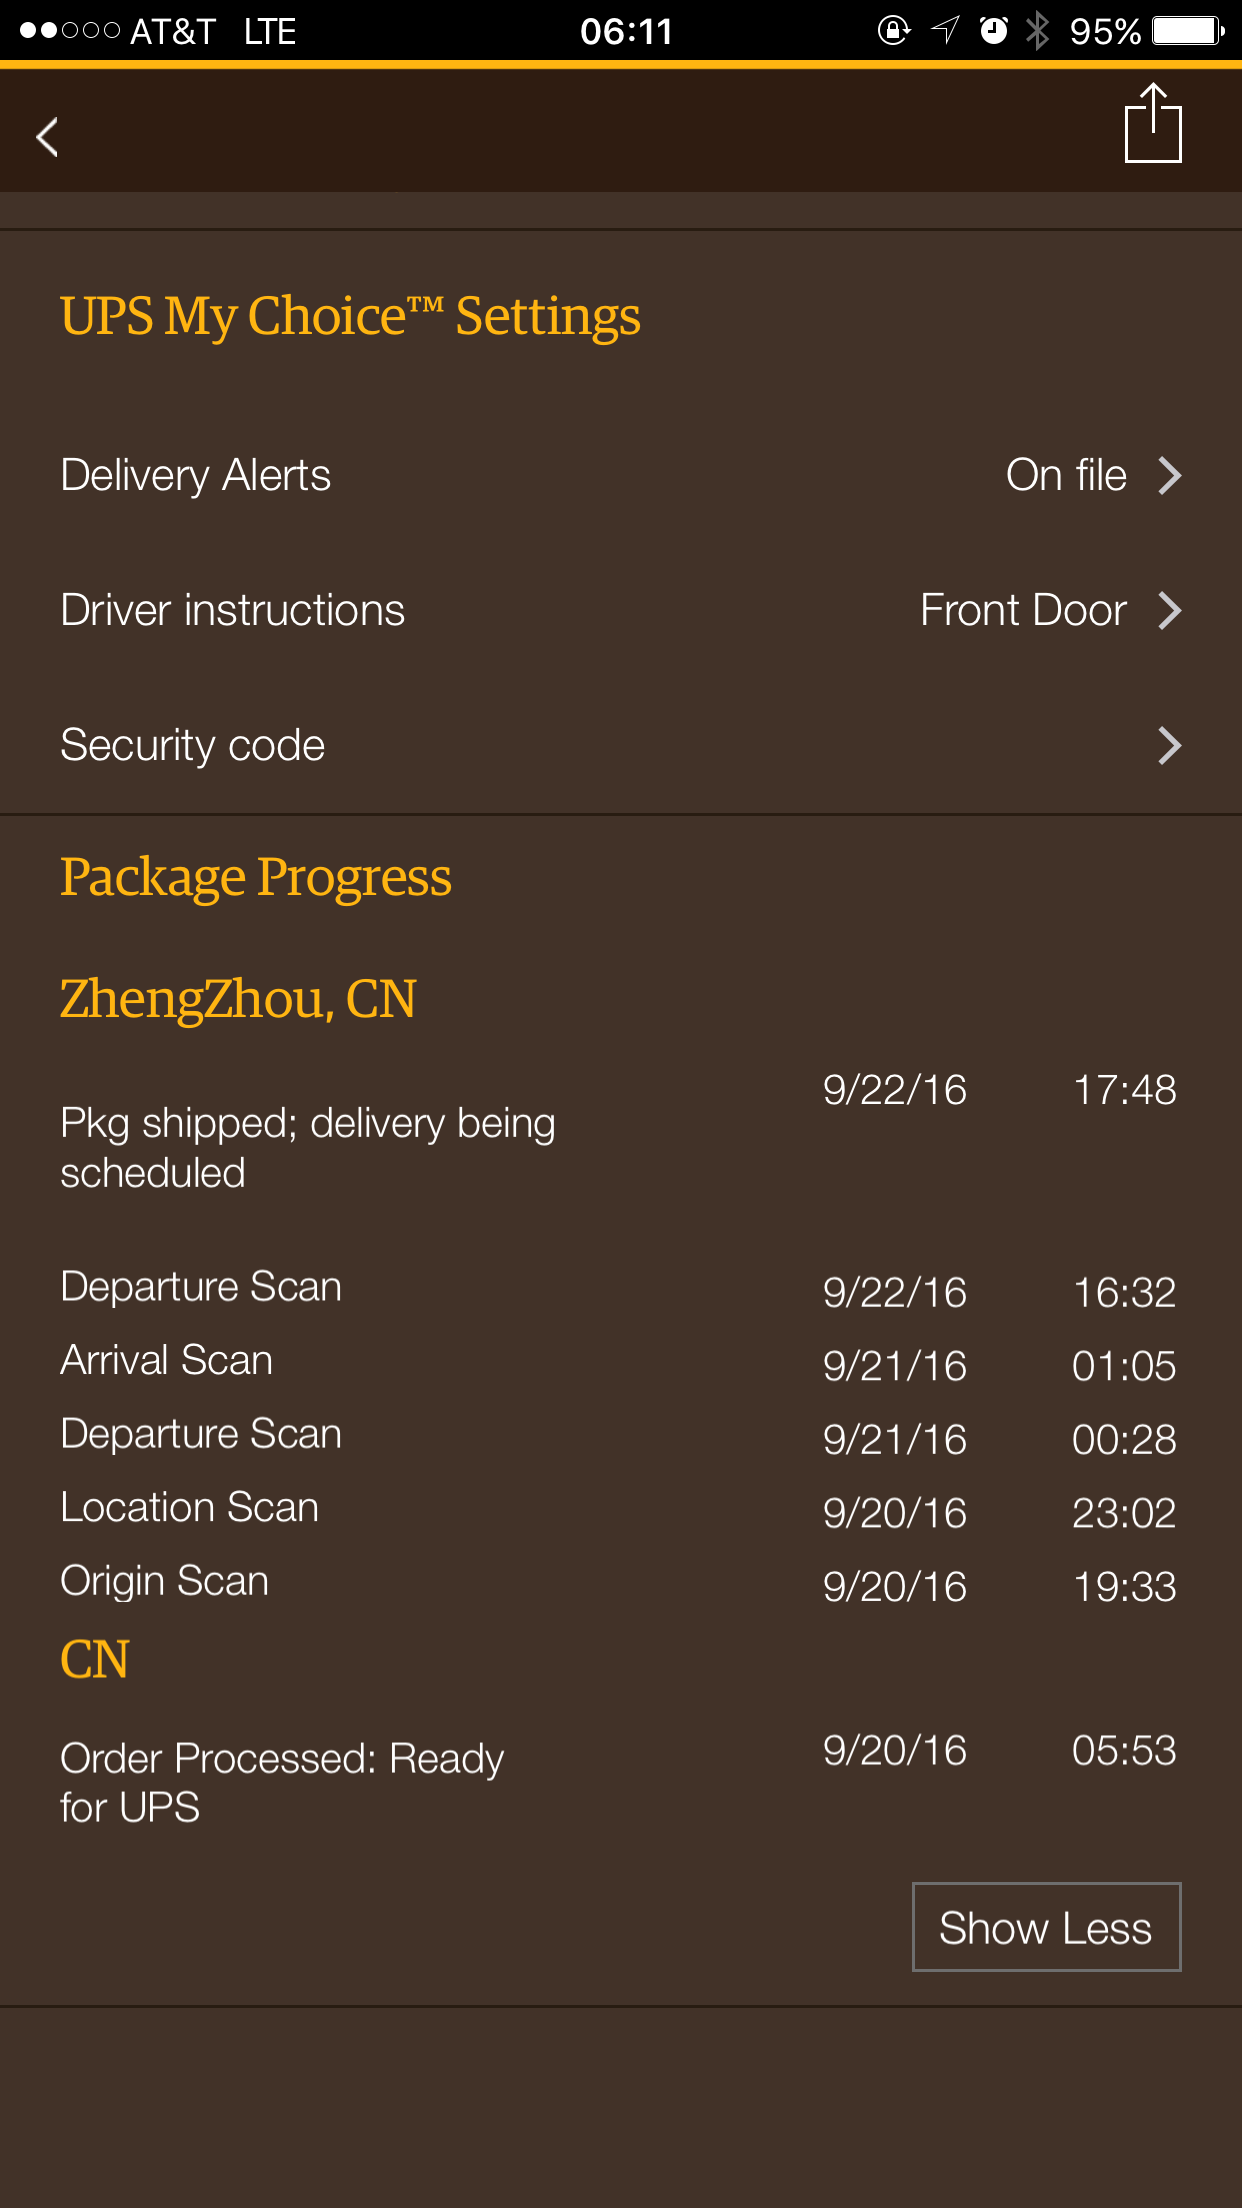Tap the ZhengZhou, CN location heading
This screenshot has width=1242, height=2208.
pos(238,999)
